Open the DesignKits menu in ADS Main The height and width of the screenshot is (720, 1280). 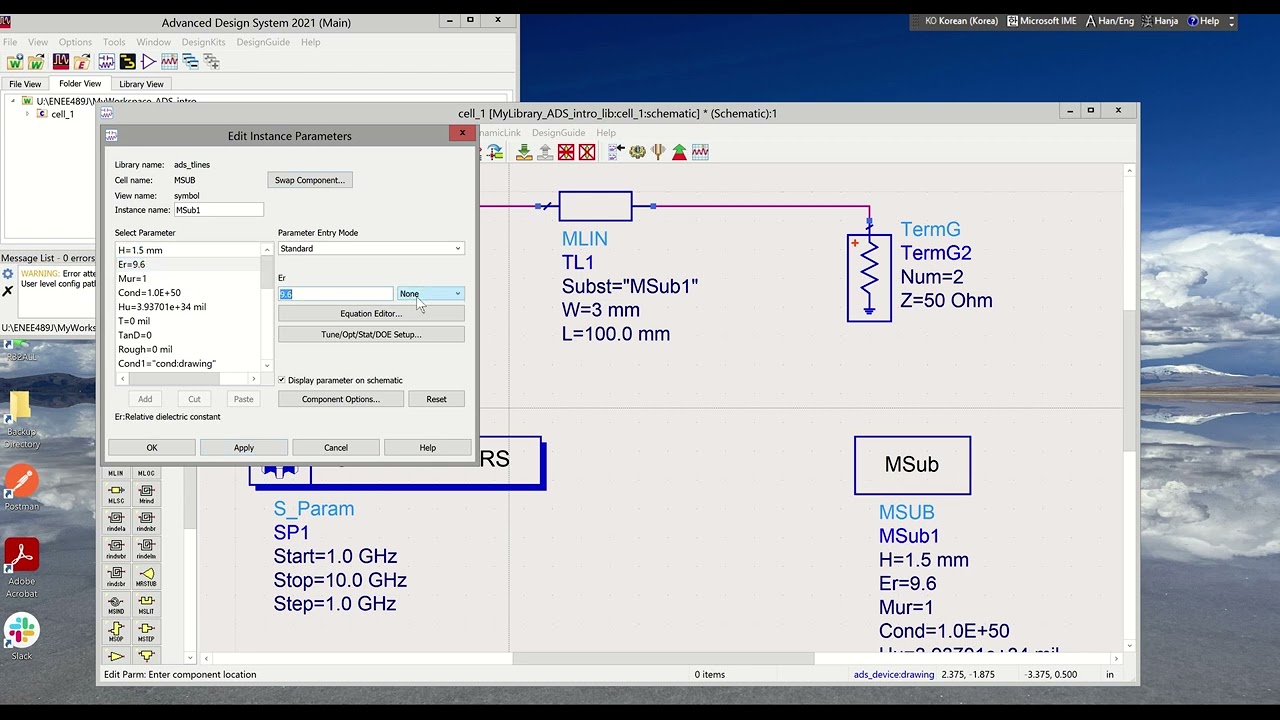tap(203, 42)
